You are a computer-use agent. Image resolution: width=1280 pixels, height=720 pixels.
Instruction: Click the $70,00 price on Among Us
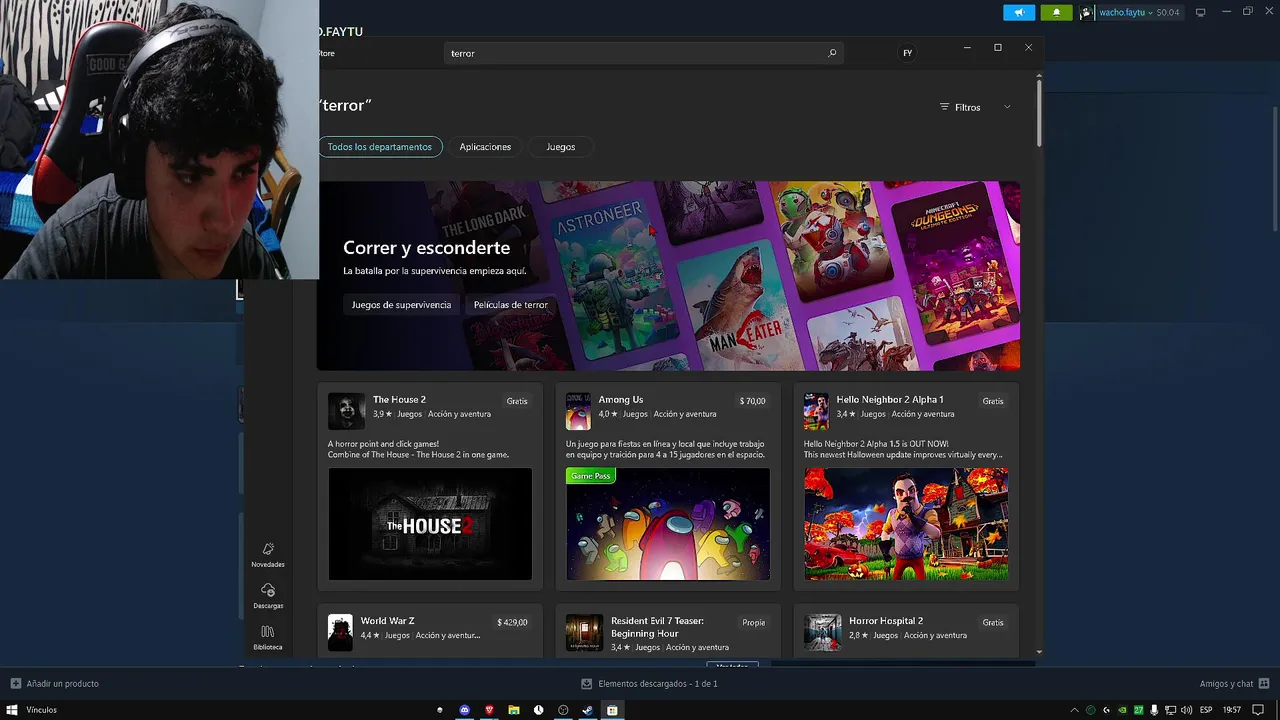[753, 401]
